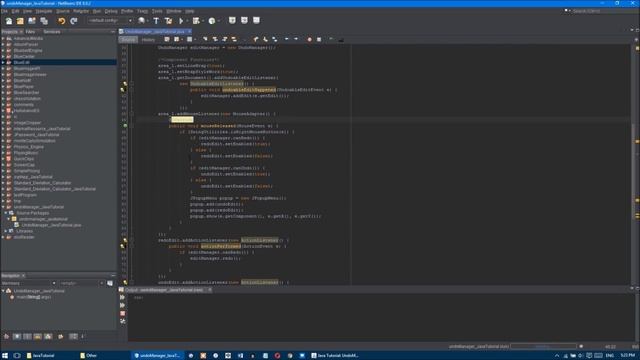The width and height of the screenshot is (640, 360).
Task: Open JavaTutorial folder in taskbar
Action: pos(40,356)
